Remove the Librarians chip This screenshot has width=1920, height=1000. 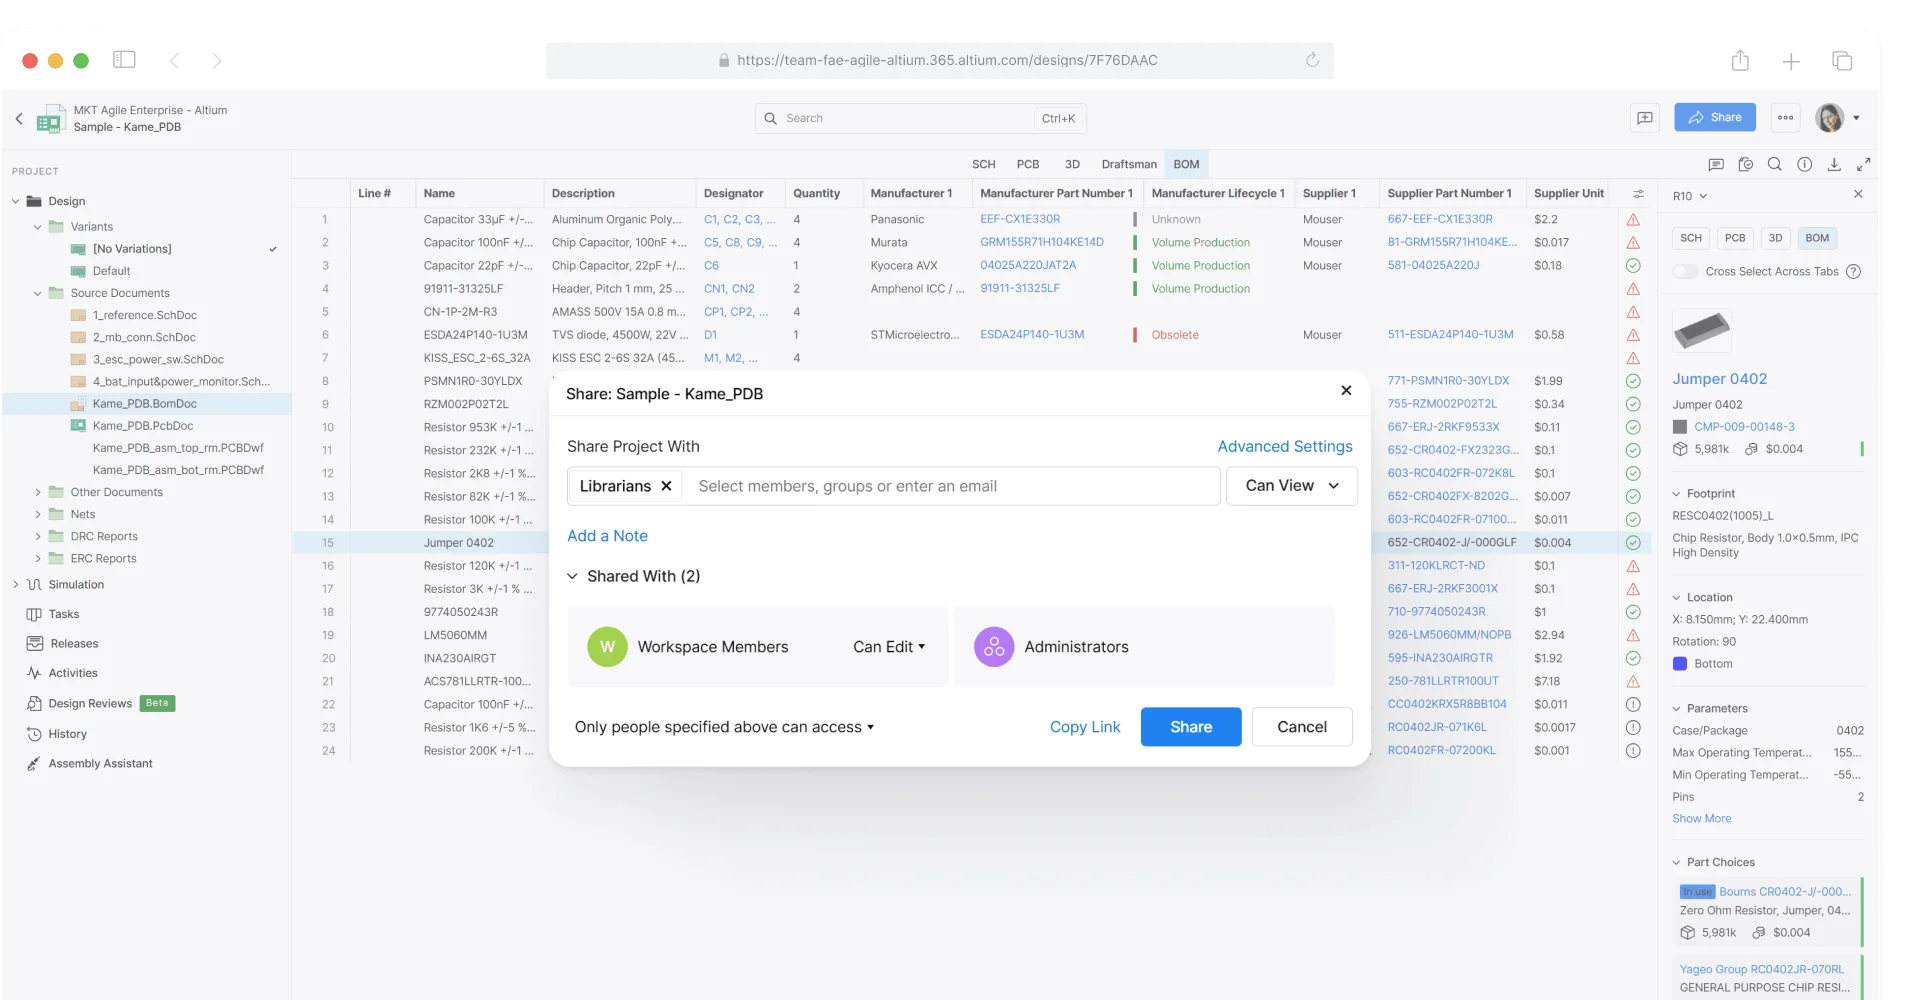click(x=666, y=486)
